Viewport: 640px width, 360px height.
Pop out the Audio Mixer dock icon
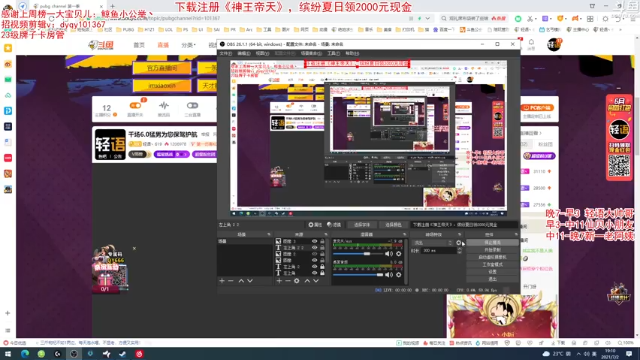(x=404, y=234)
